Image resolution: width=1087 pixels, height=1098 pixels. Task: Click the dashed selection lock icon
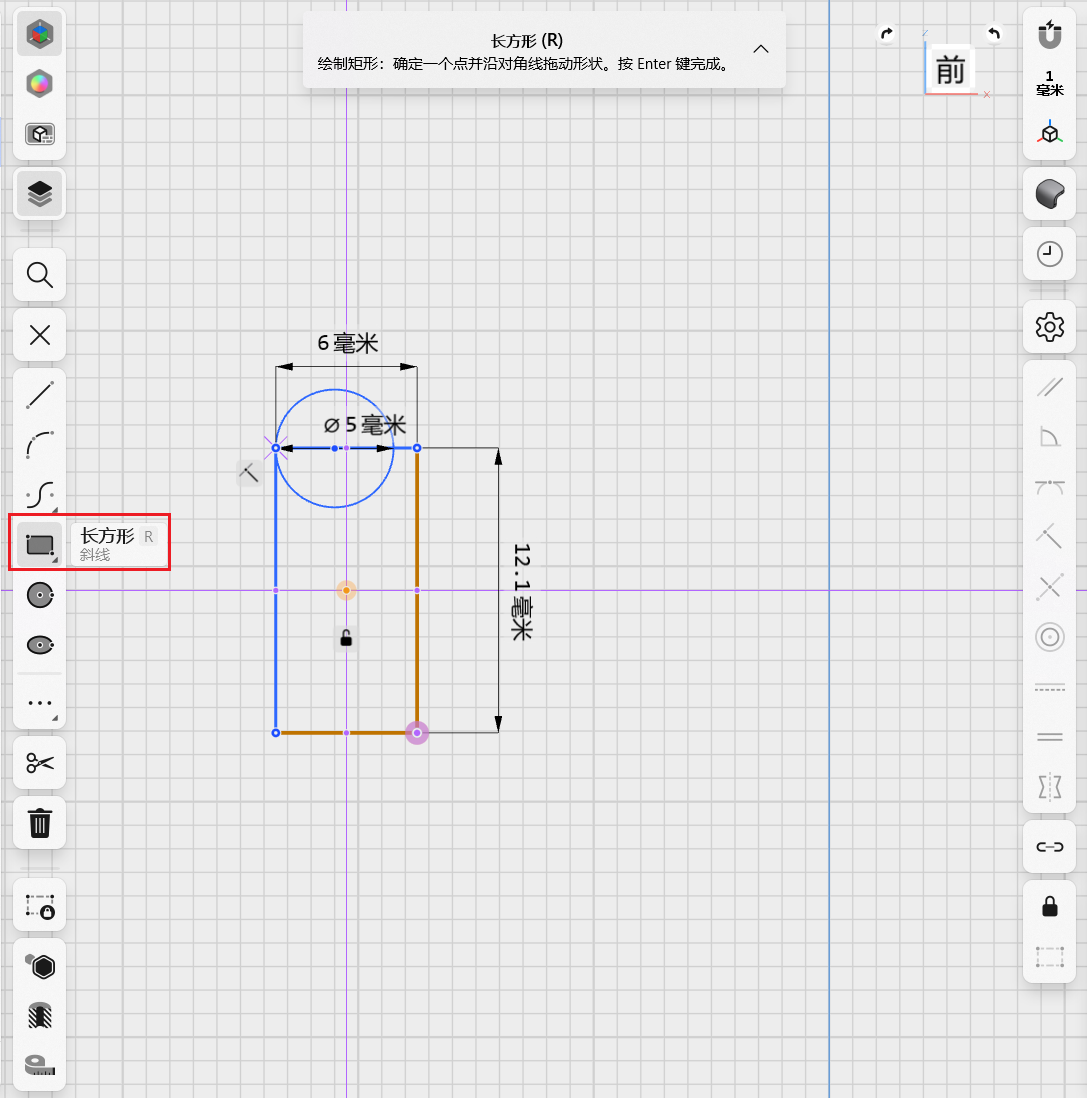pyautogui.click(x=39, y=906)
